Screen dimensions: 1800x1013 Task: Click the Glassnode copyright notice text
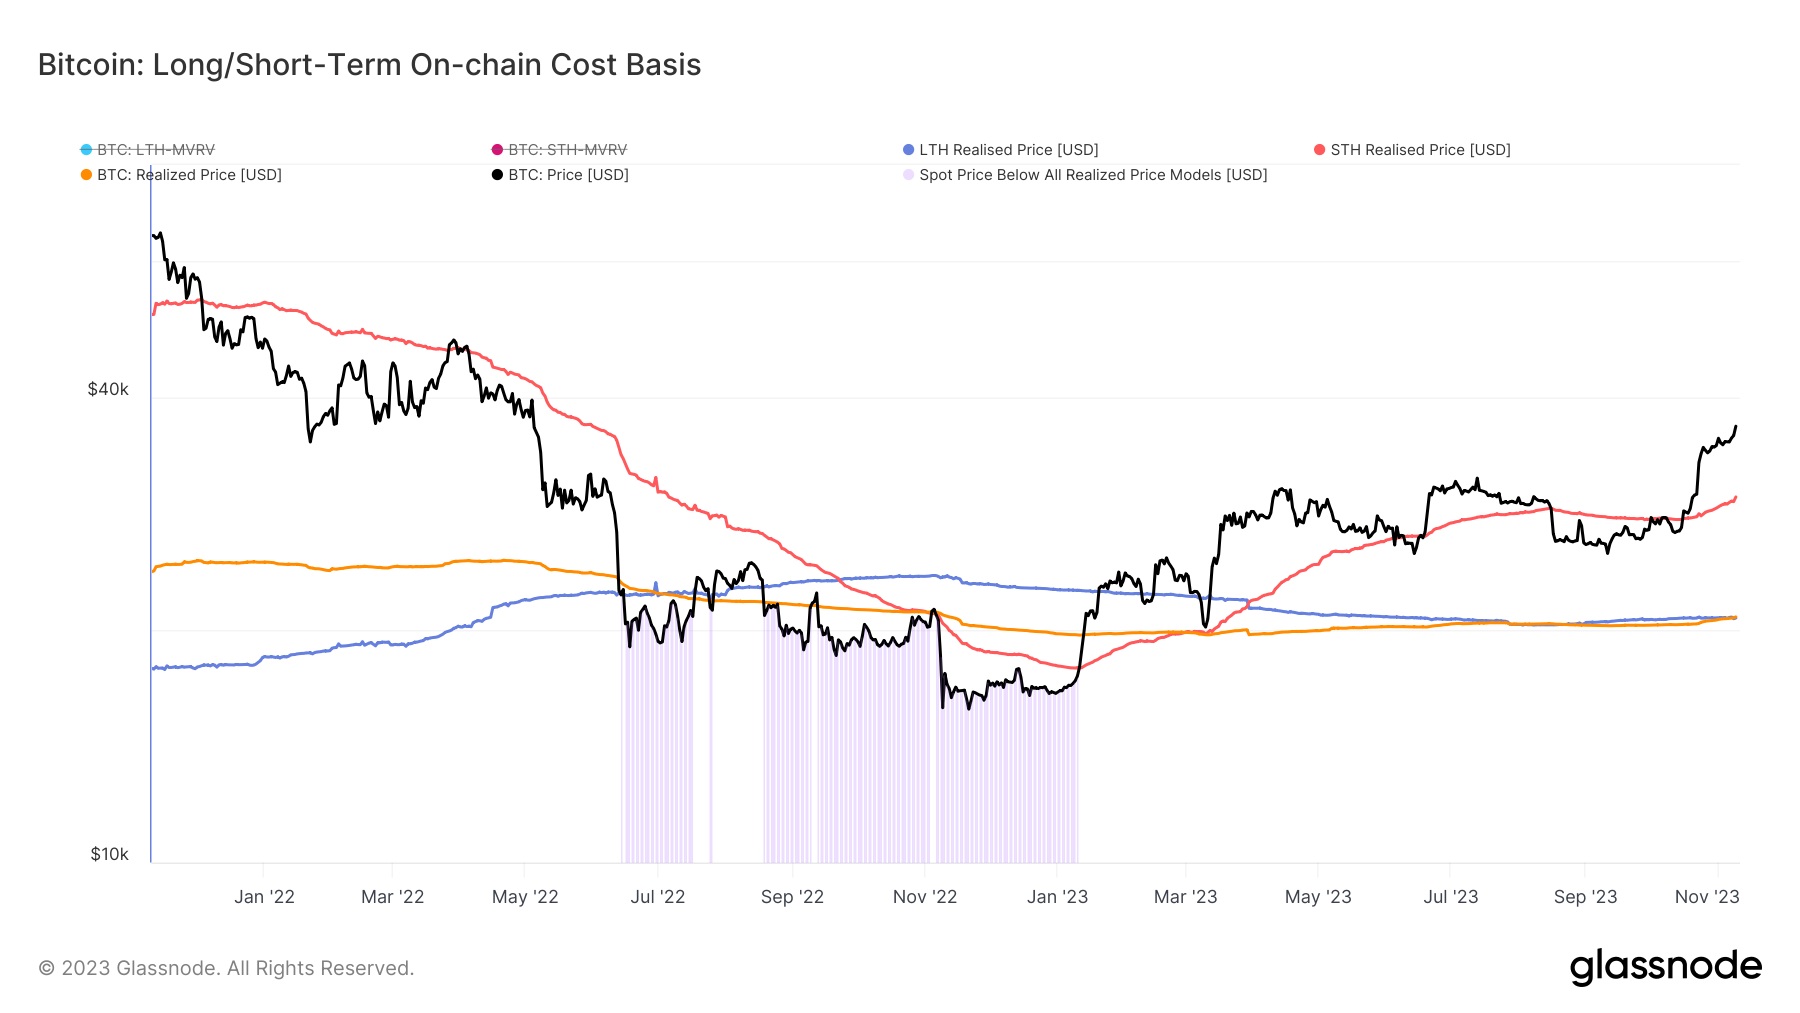pyautogui.click(x=226, y=968)
